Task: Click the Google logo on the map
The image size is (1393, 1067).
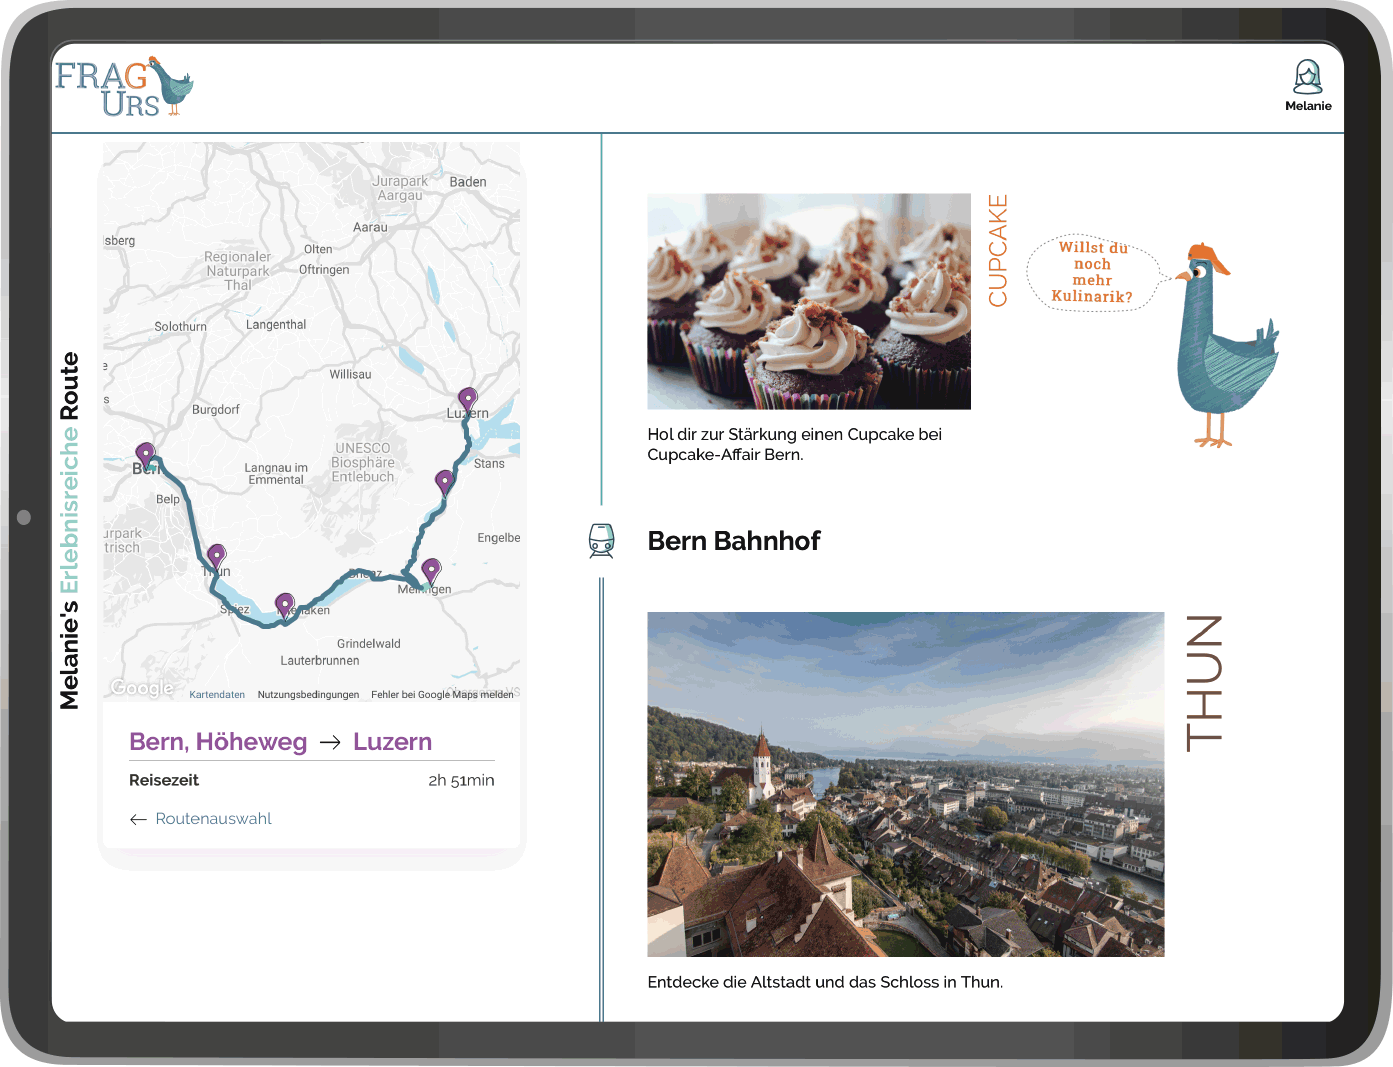Action: click(x=142, y=688)
